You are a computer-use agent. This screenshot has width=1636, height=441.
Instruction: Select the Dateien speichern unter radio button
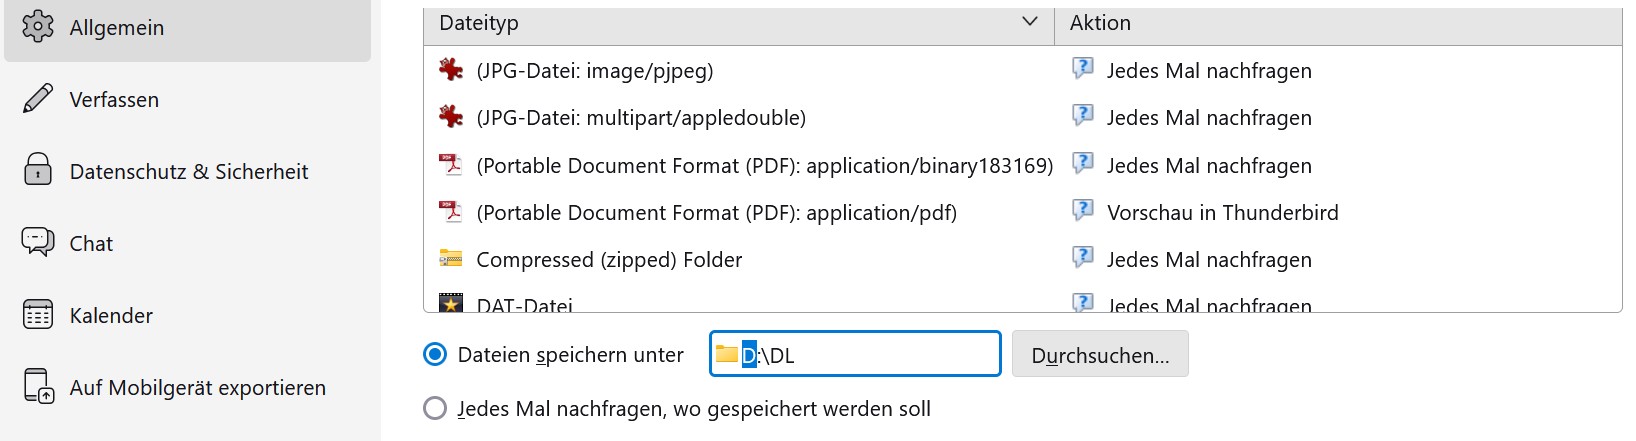point(435,355)
